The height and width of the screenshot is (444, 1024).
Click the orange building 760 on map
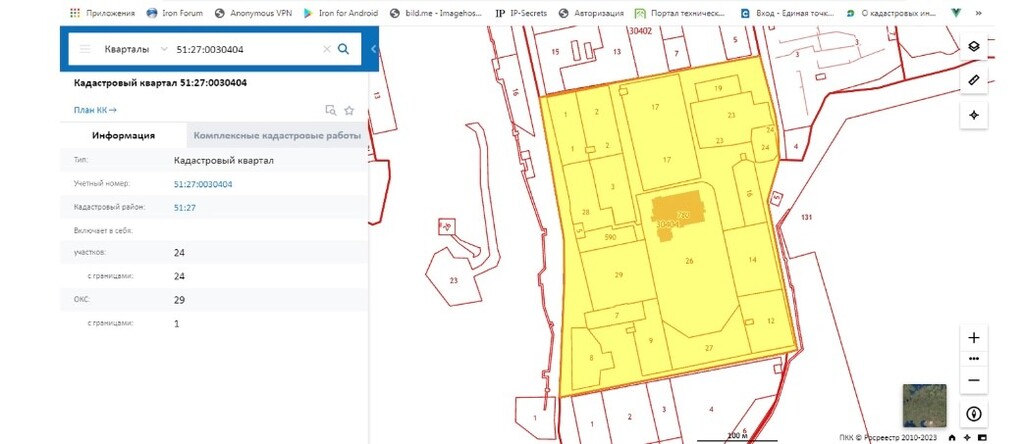pyautogui.click(x=679, y=209)
